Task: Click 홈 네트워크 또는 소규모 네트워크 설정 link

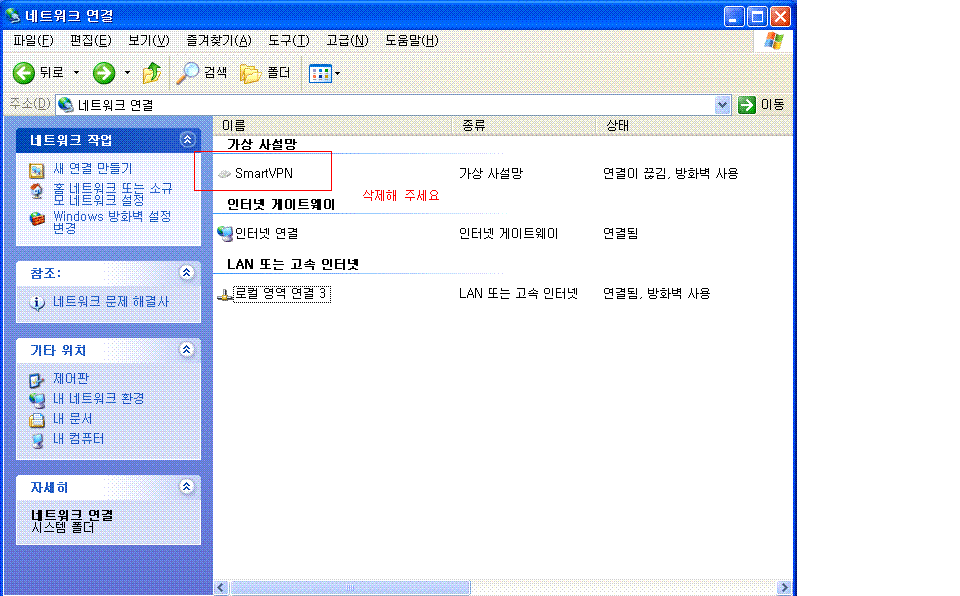Action: click(x=113, y=194)
